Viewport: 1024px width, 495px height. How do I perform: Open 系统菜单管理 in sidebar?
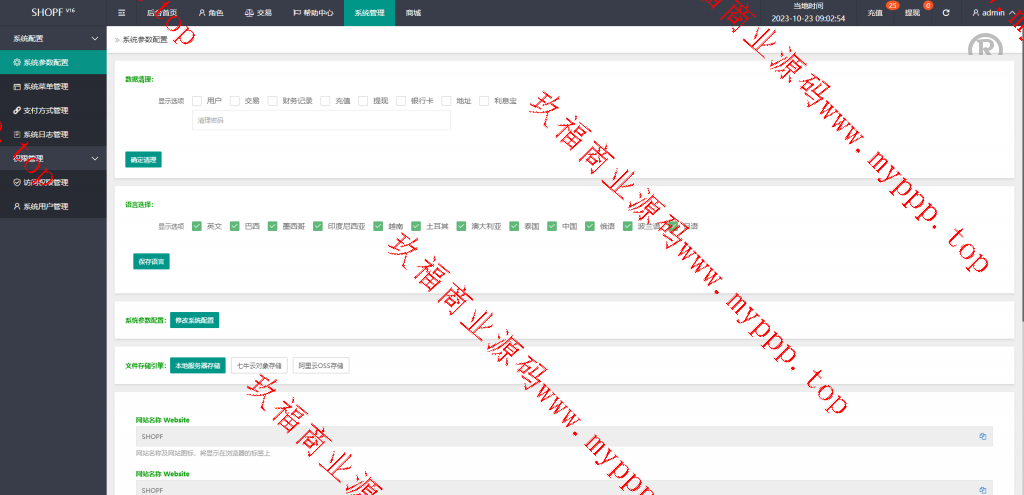pyautogui.click(x=53, y=86)
